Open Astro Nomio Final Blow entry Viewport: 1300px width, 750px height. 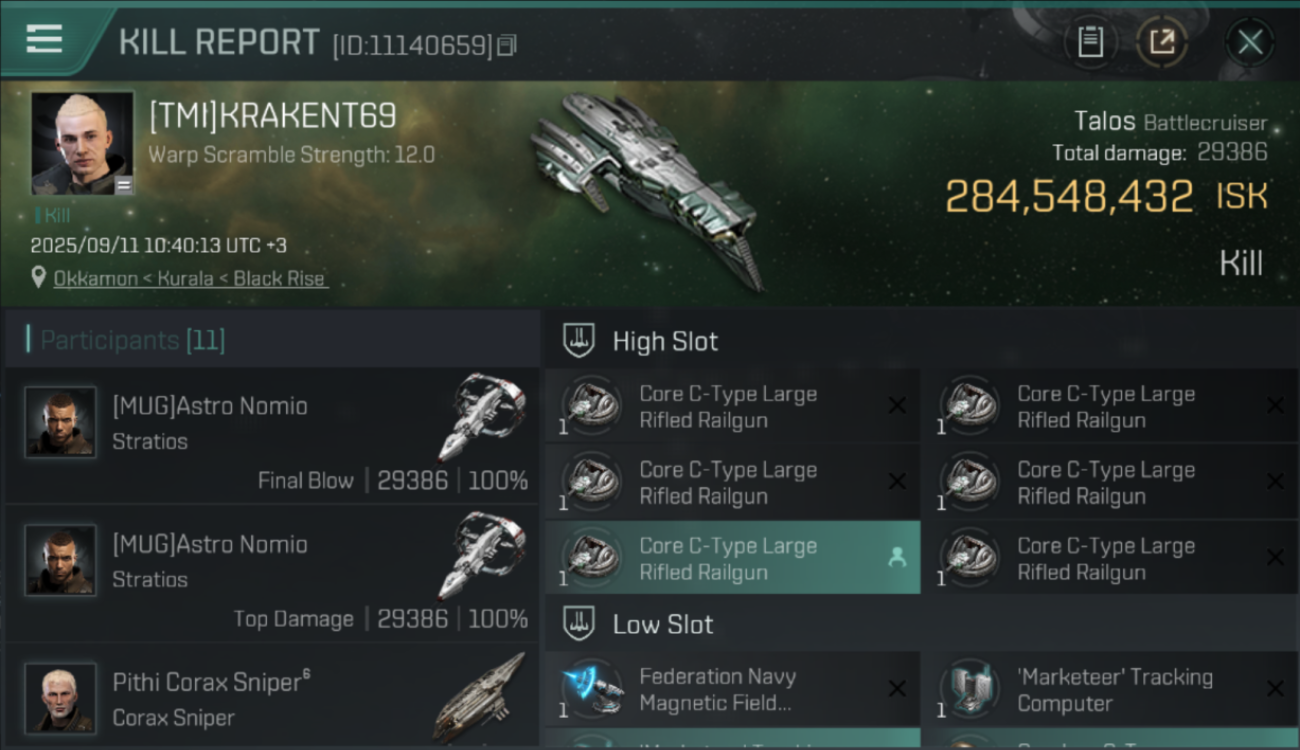coord(272,435)
